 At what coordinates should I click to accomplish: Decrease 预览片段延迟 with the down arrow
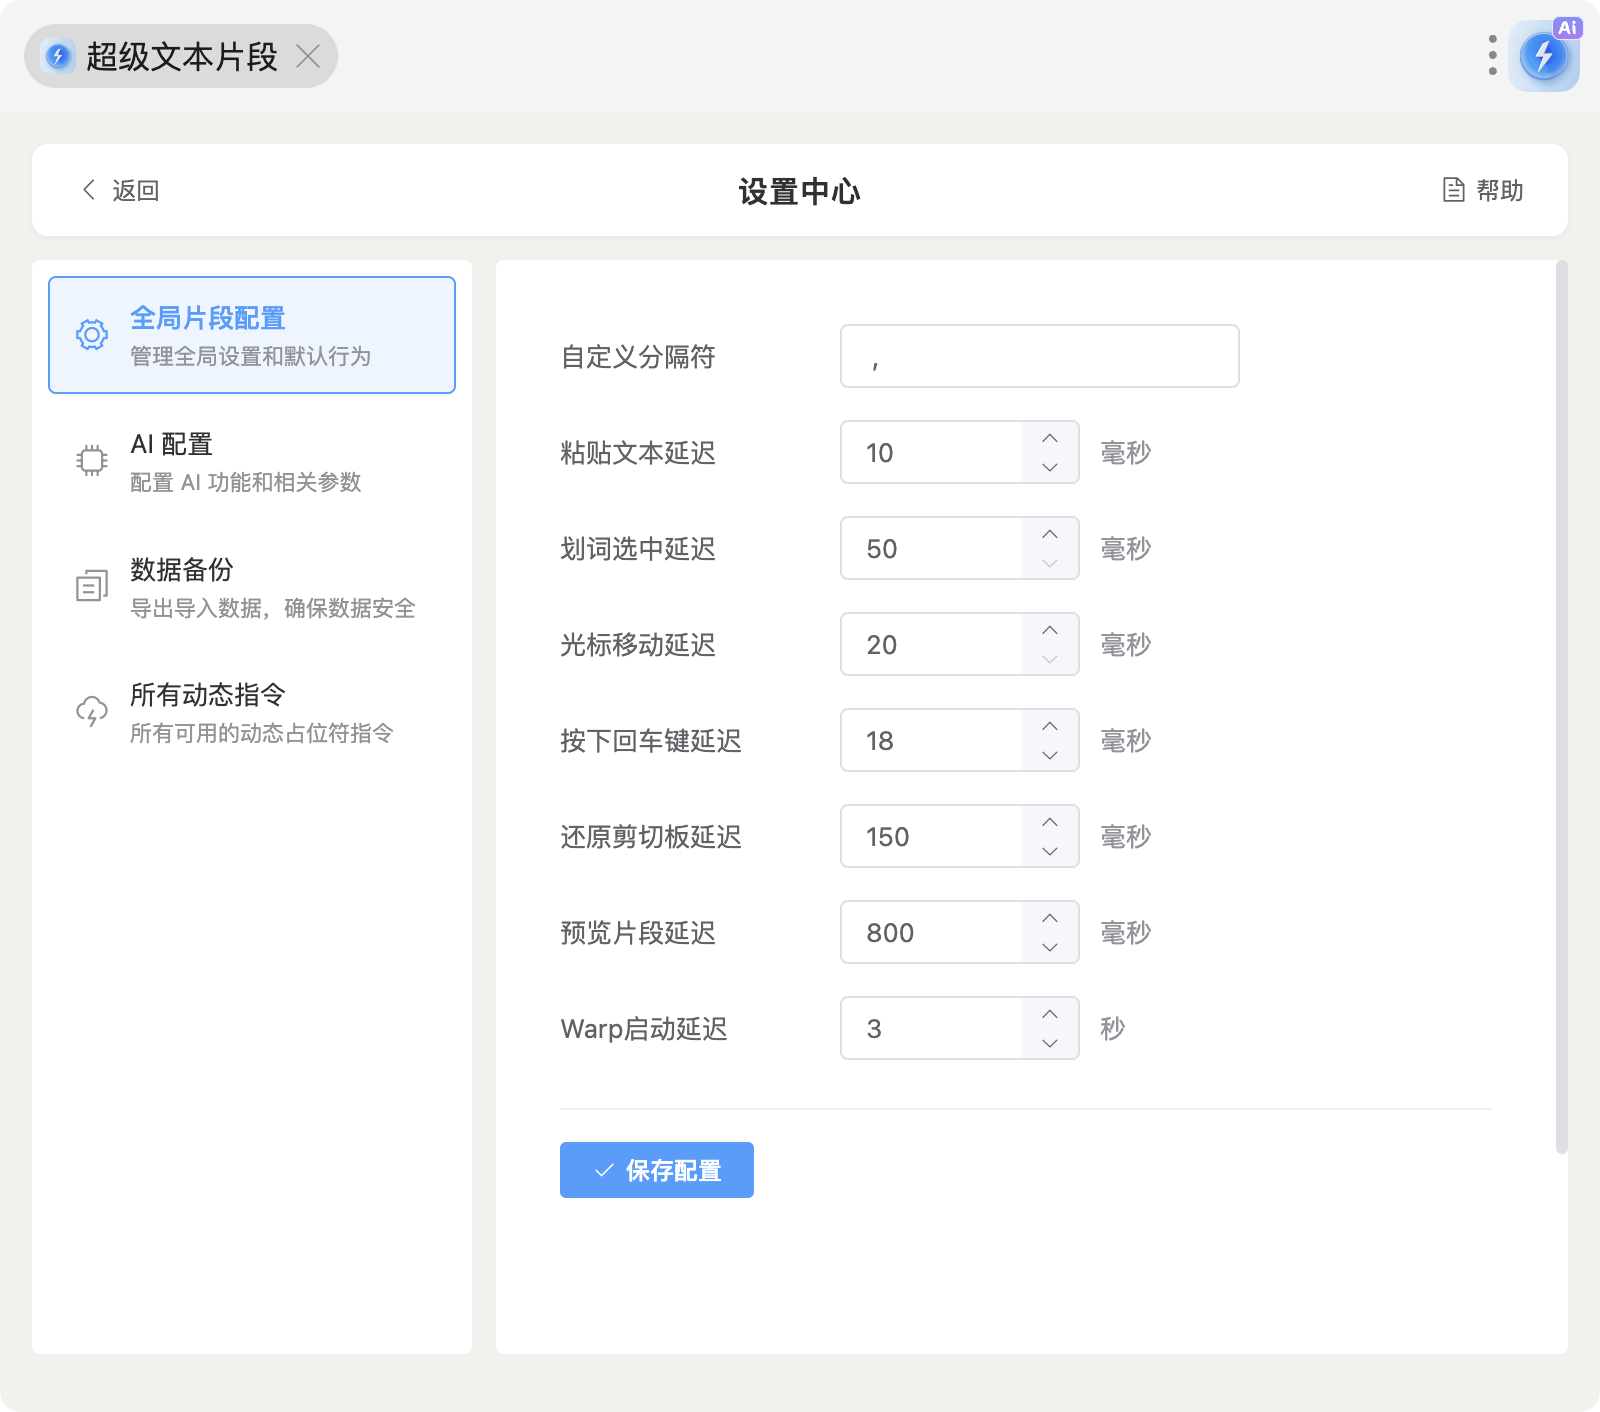coord(1050,947)
